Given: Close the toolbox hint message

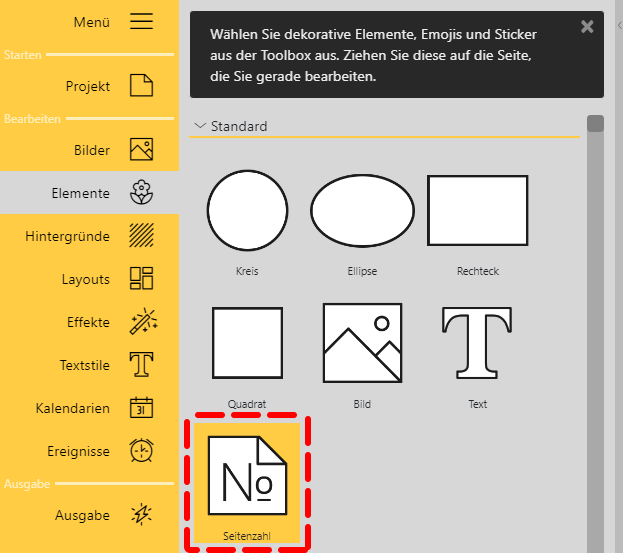Looking at the screenshot, I should click(x=587, y=27).
